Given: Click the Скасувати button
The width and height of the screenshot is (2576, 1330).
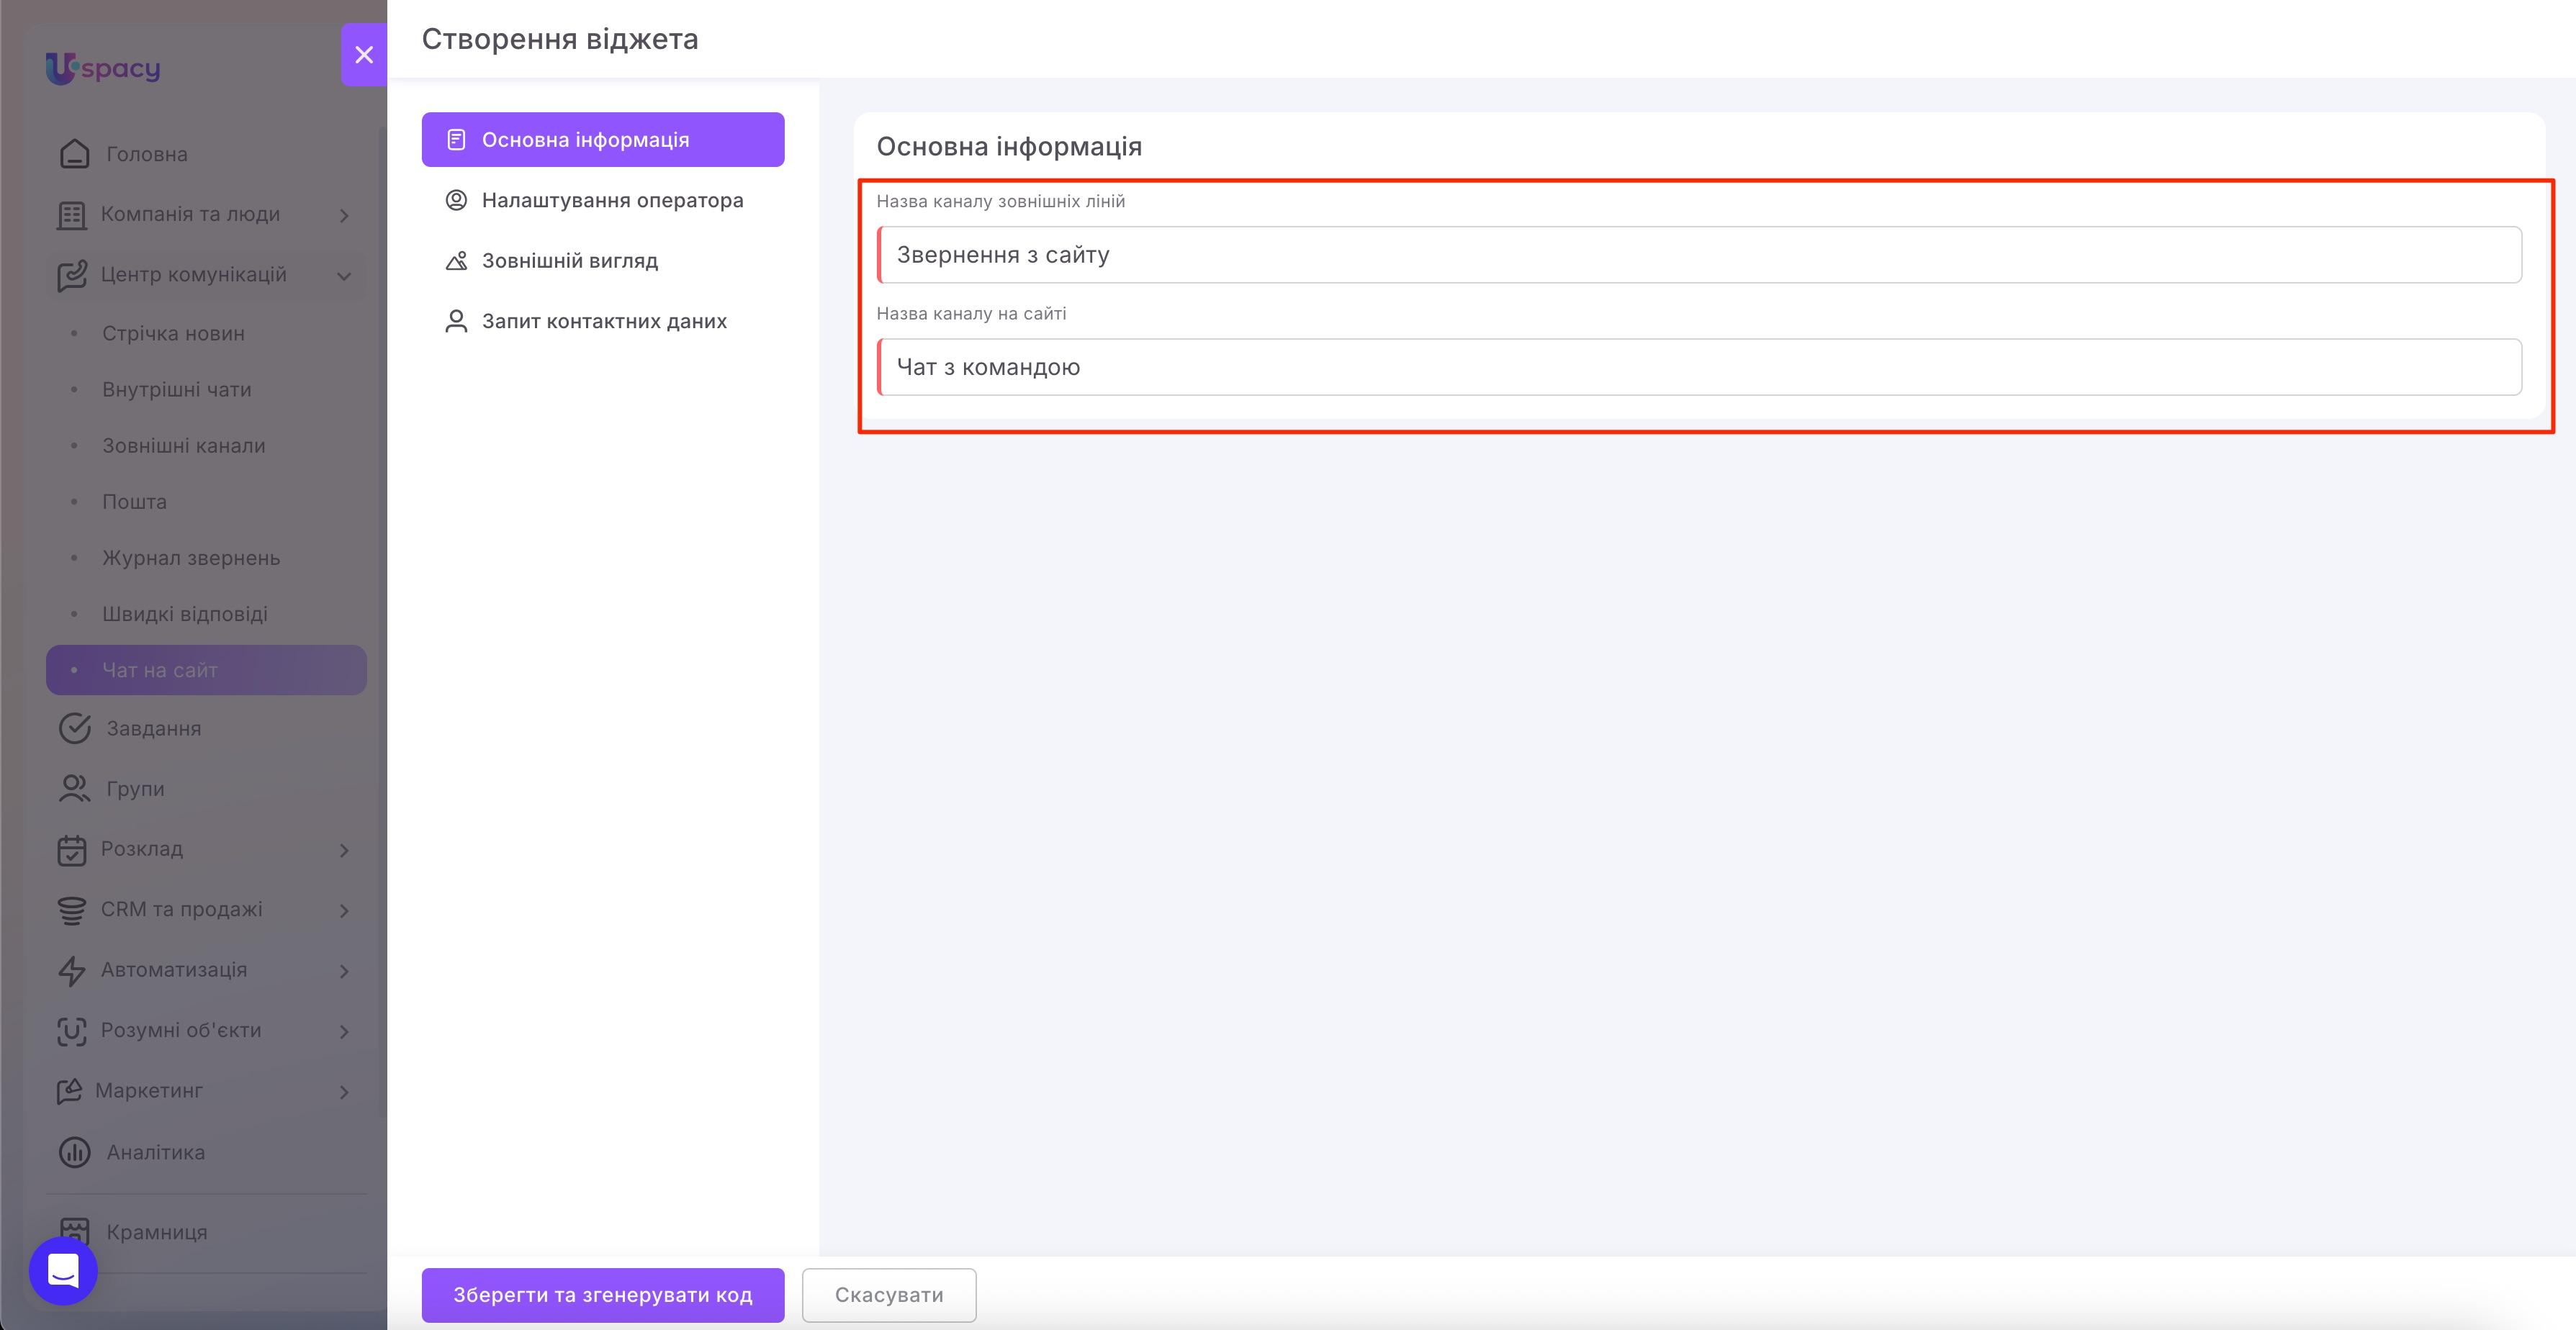Looking at the screenshot, I should 889,1295.
